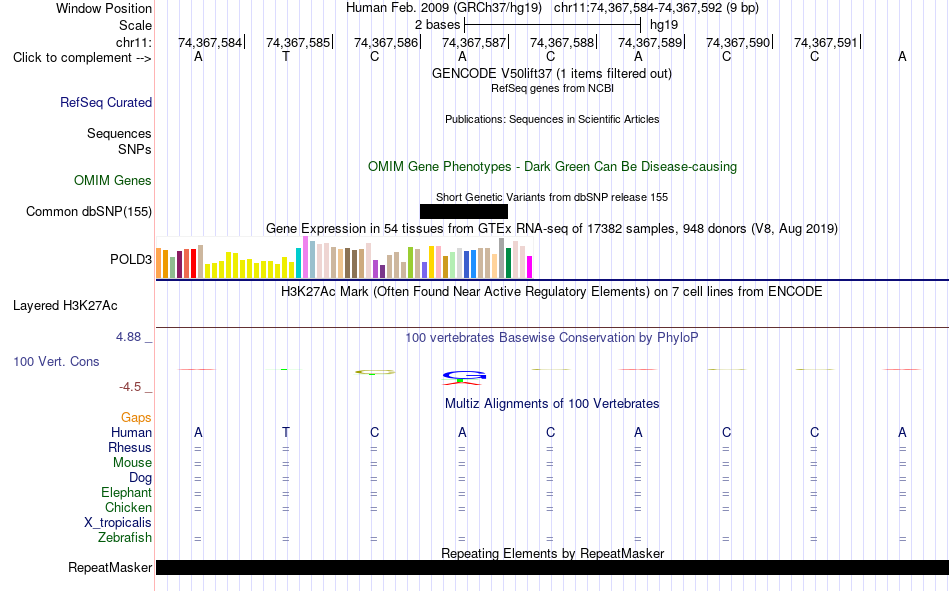
Task: Click the SNPs track label
Action: [x=135, y=149]
